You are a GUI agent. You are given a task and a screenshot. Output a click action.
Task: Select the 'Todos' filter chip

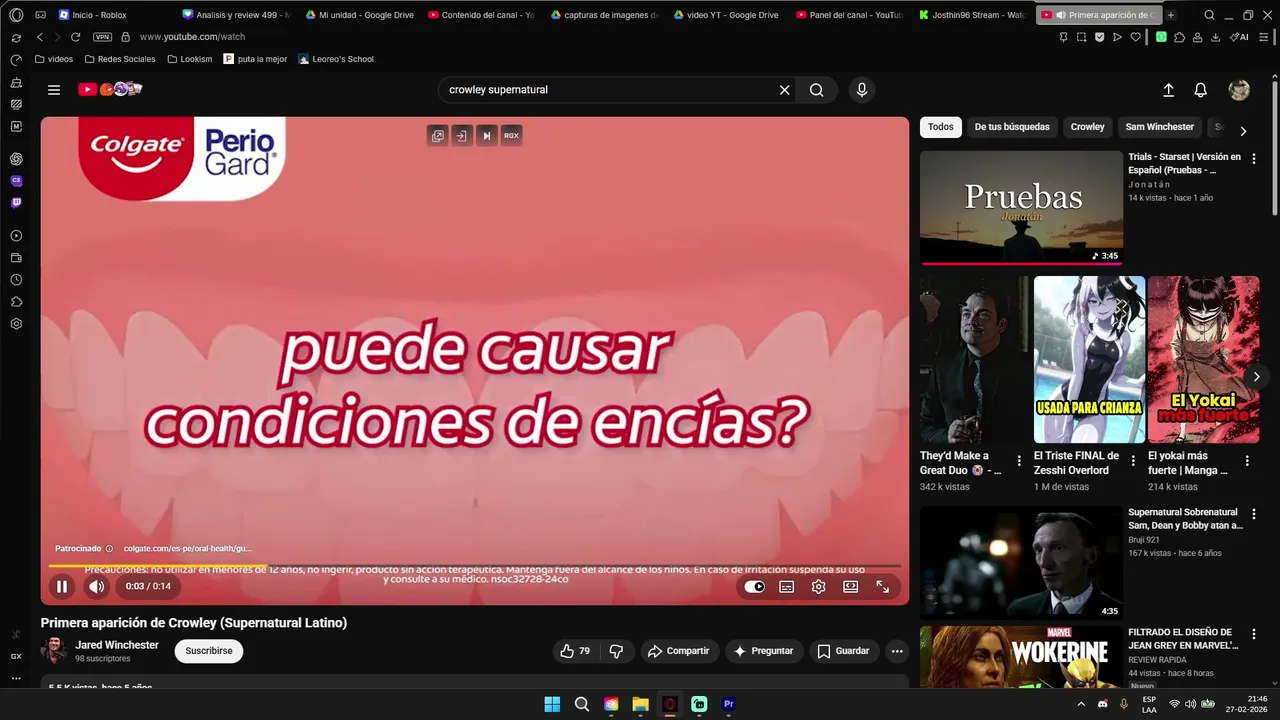pos(941,127)
